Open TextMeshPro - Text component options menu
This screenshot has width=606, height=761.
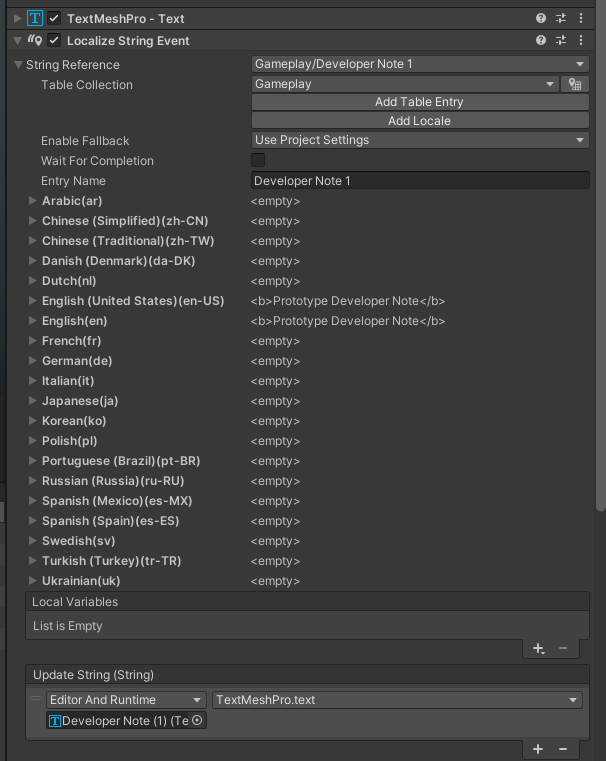pos(581,18)
